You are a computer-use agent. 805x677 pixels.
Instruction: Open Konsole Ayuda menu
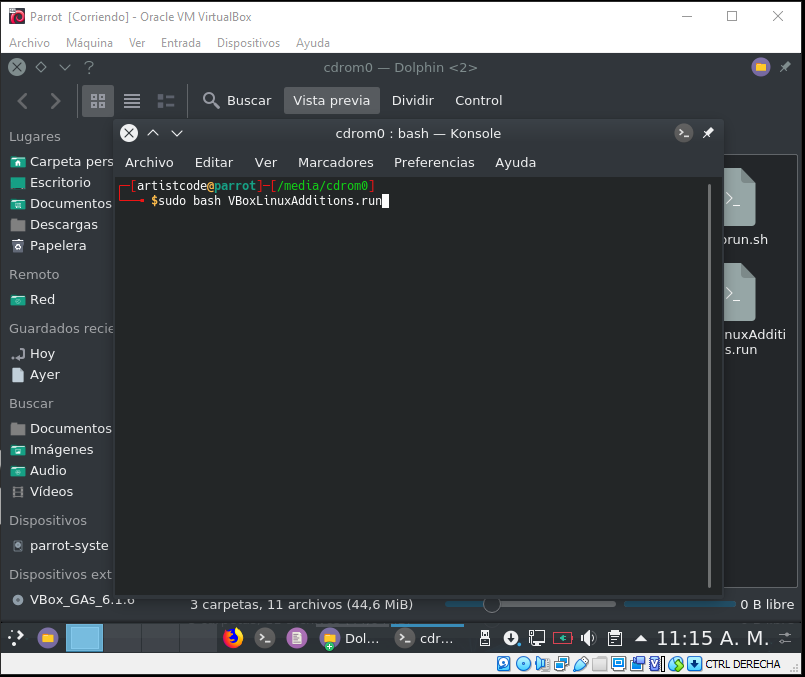515,162
